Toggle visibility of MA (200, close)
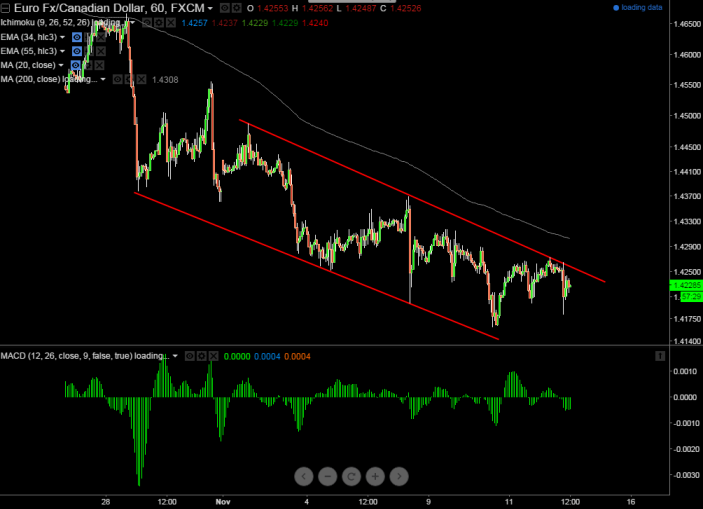 point(117,79)
